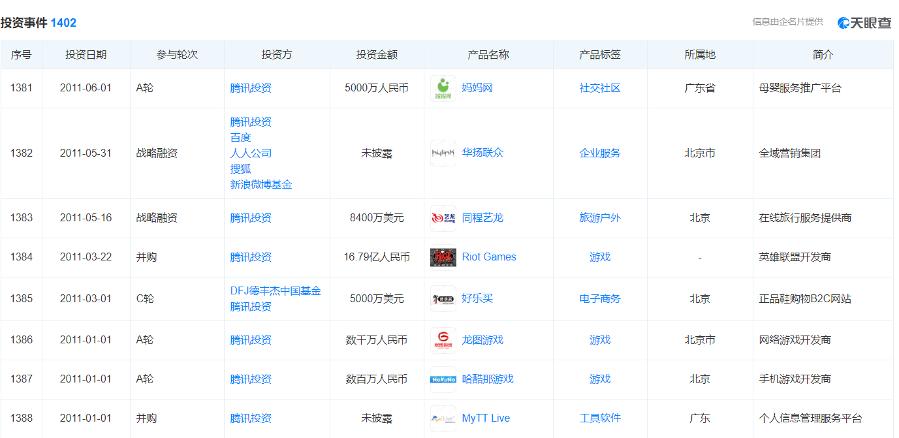
Task: Click the 电子商务 tag link
Action: click(x=600, y=299)
